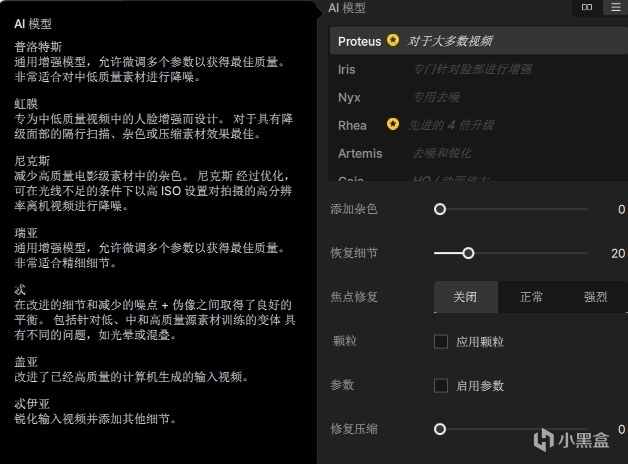Click the 修复压缩 label
The height and width of the screenshot is (464, 628).
[354, 429]
